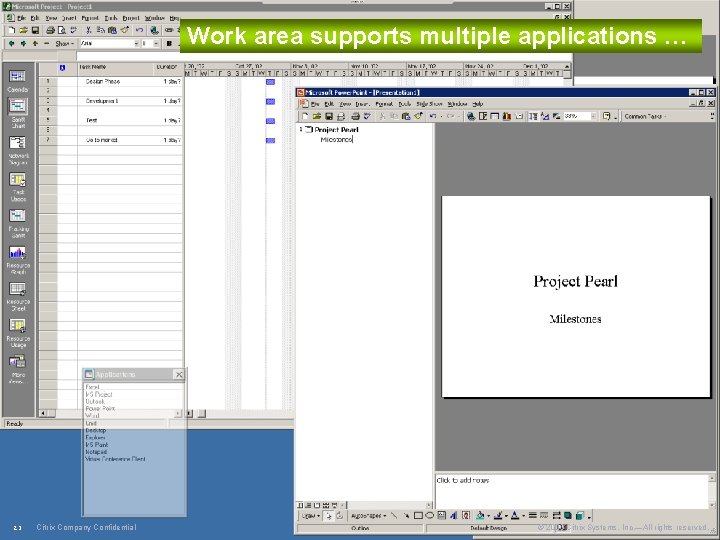Image resolution: width=720 pixels, height=540 pixels.
Task: Open Fill Color arrow in PowerPoint drawing toolbar
Action: click(488, 516)
